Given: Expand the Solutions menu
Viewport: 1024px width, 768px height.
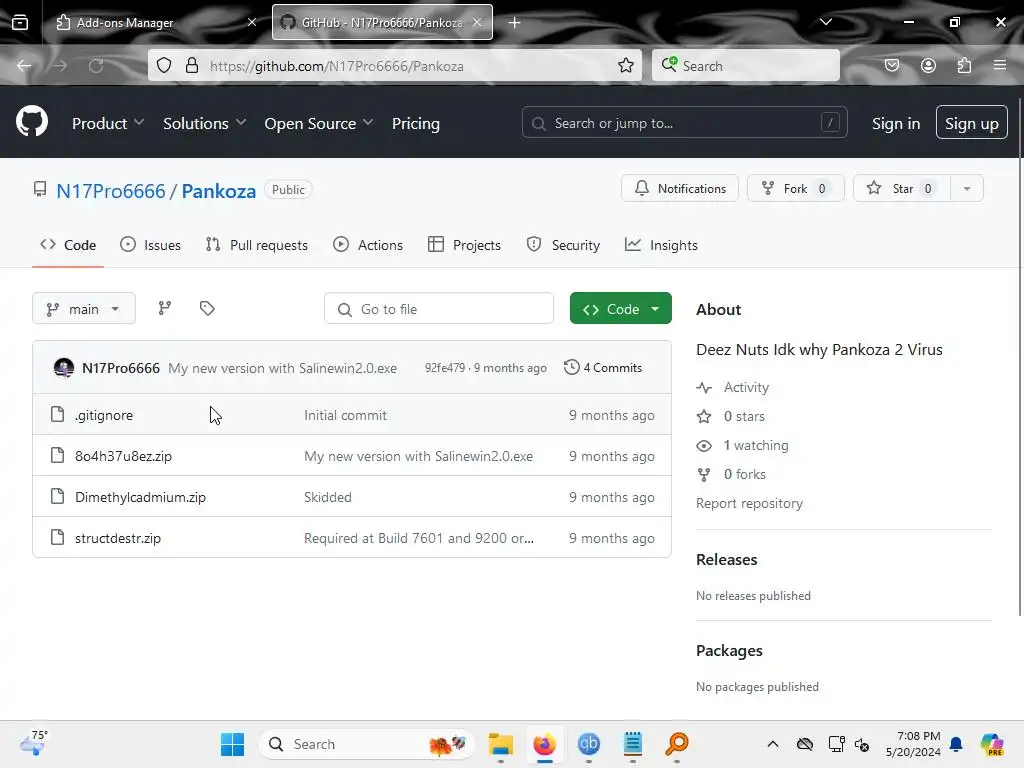Looking at the screenshot, I should tap(204, 123).
